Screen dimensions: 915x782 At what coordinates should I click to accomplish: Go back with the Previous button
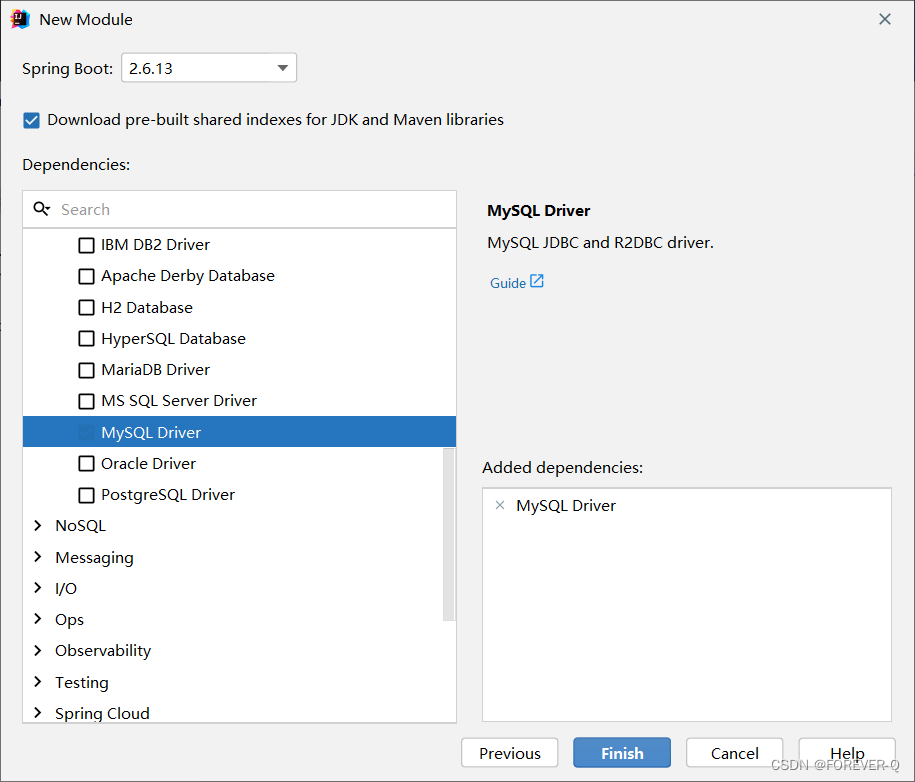[x=509, y=752]
